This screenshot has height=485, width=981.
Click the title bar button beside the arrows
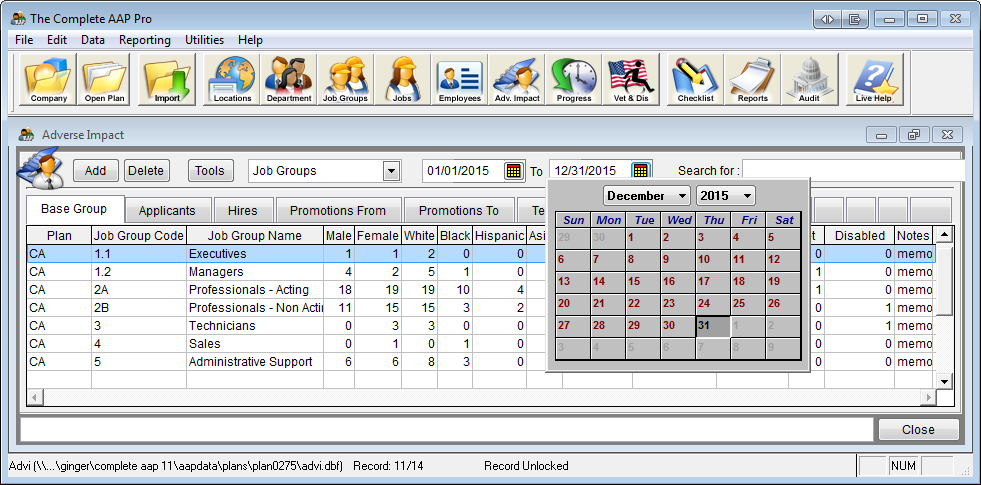point(855,19)
